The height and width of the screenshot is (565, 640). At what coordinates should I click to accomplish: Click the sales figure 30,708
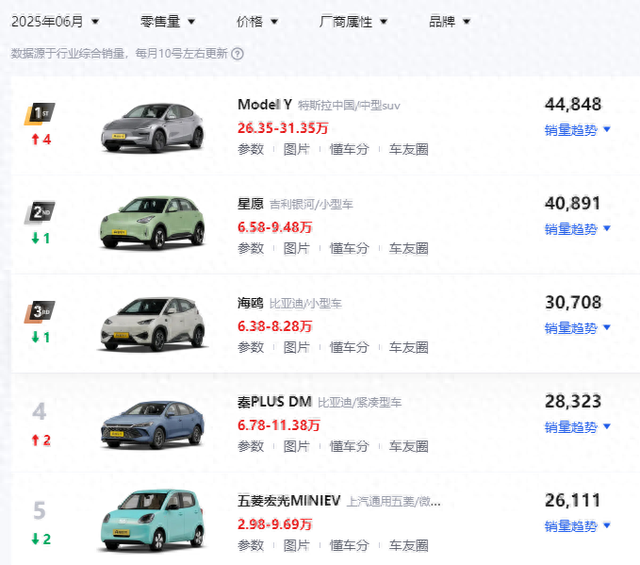[573, 303]
